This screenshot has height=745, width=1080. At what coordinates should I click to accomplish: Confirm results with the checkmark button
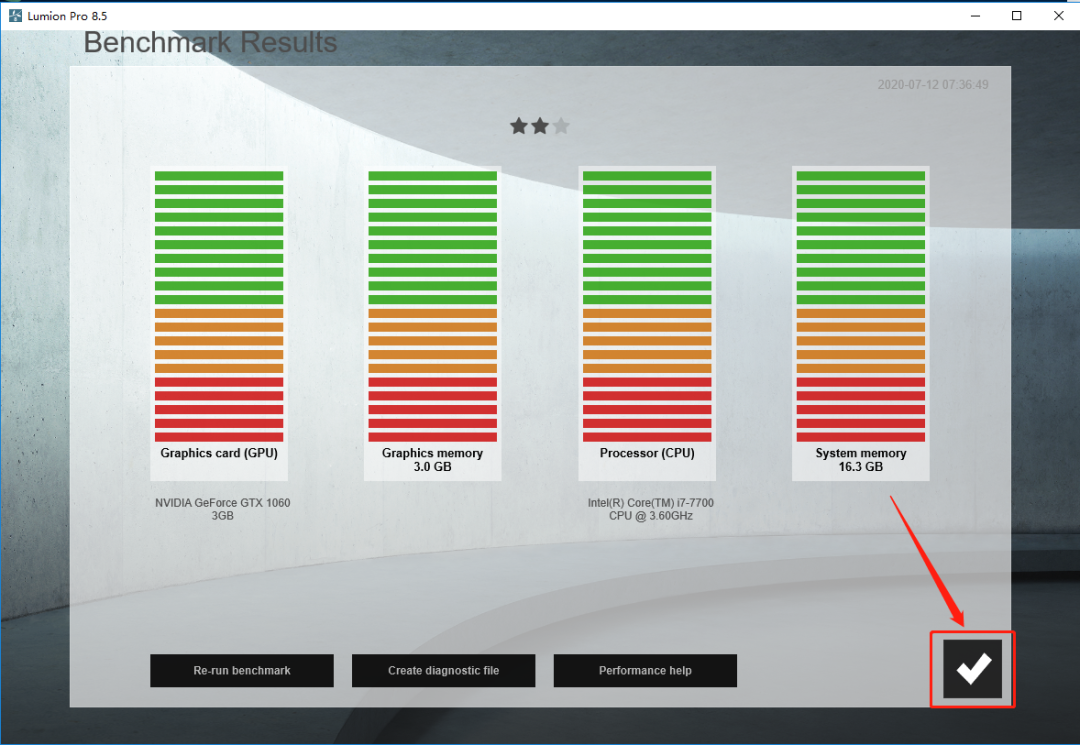(972, 669)
